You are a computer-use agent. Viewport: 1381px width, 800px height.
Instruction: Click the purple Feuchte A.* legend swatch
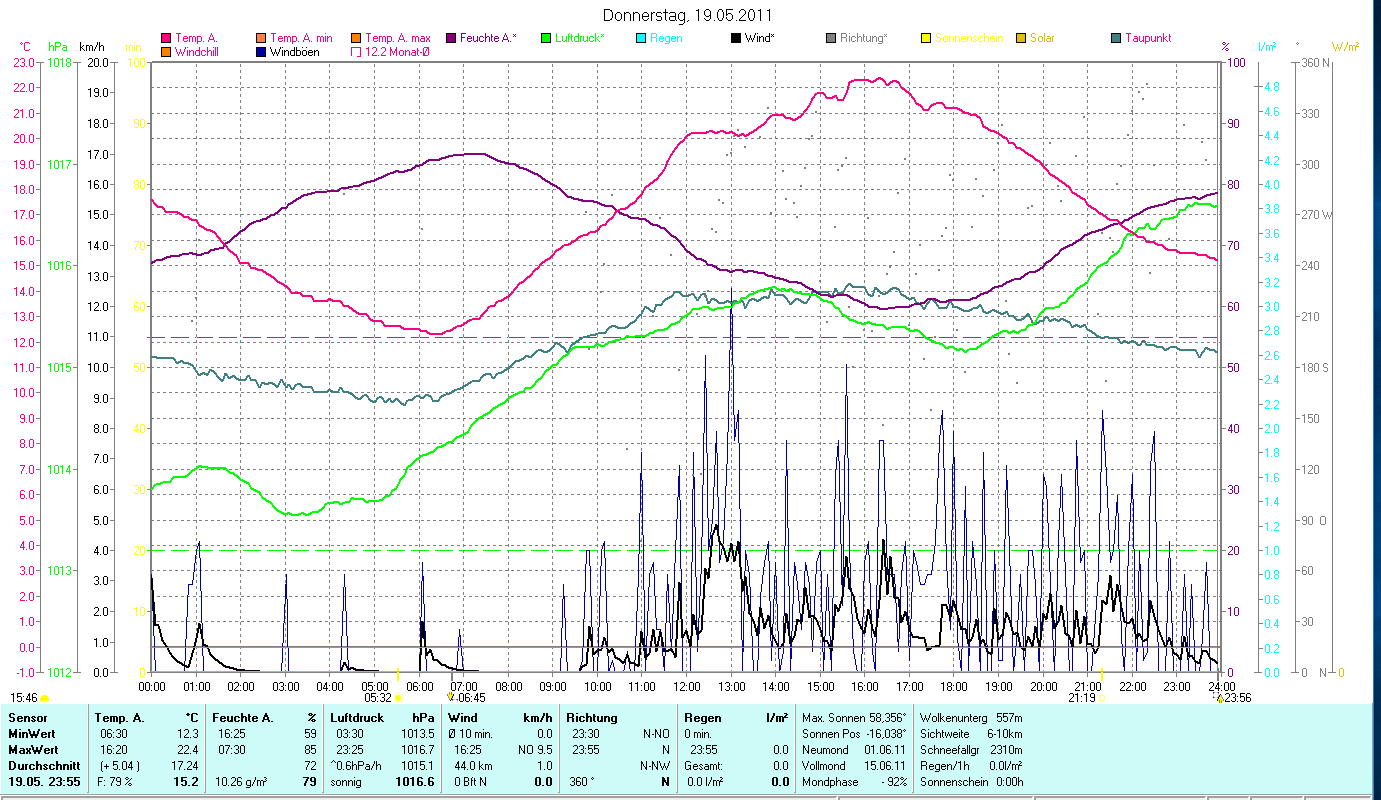(x=450, y=38)
